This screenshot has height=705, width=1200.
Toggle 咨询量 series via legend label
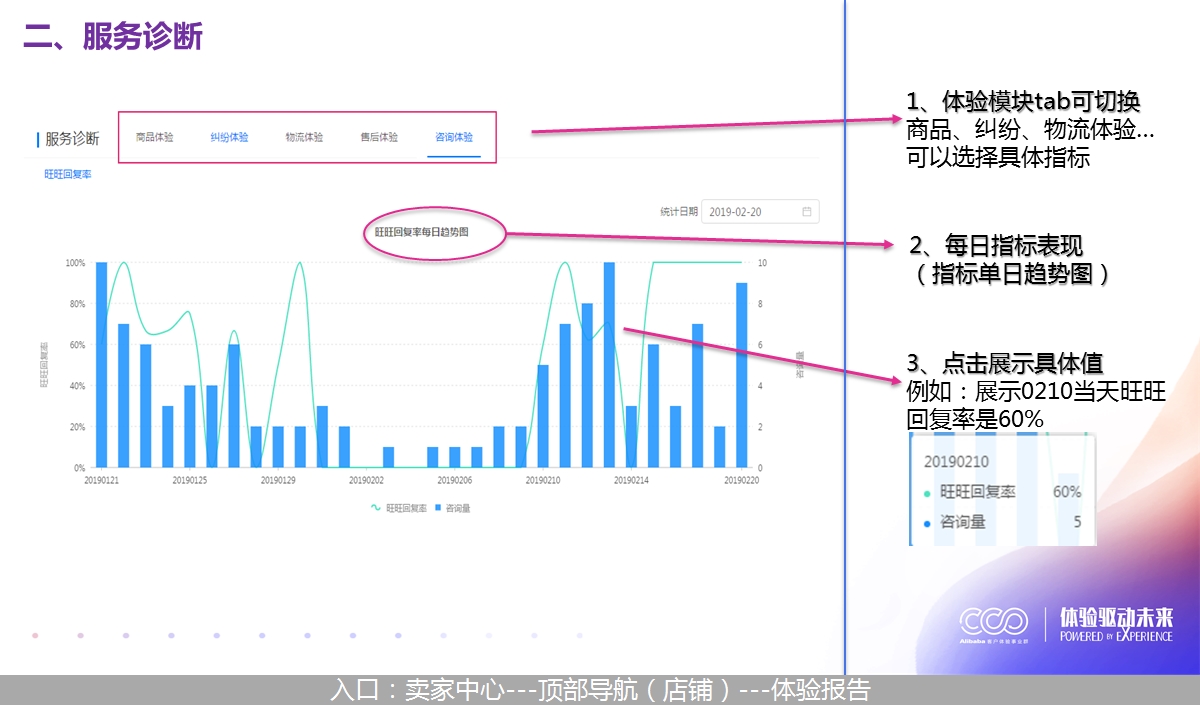[458, 508]
